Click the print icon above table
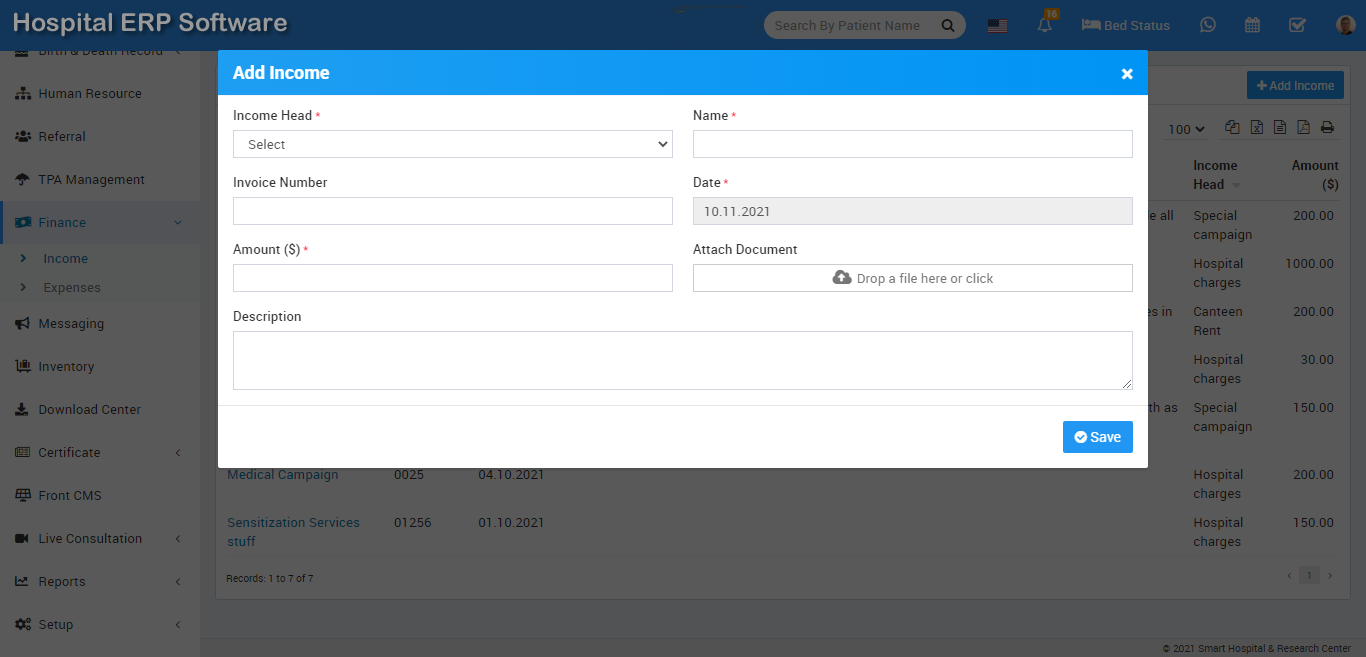This screenshot has height=657, width=1366. pyautogui.click(x=1327, y=128)
